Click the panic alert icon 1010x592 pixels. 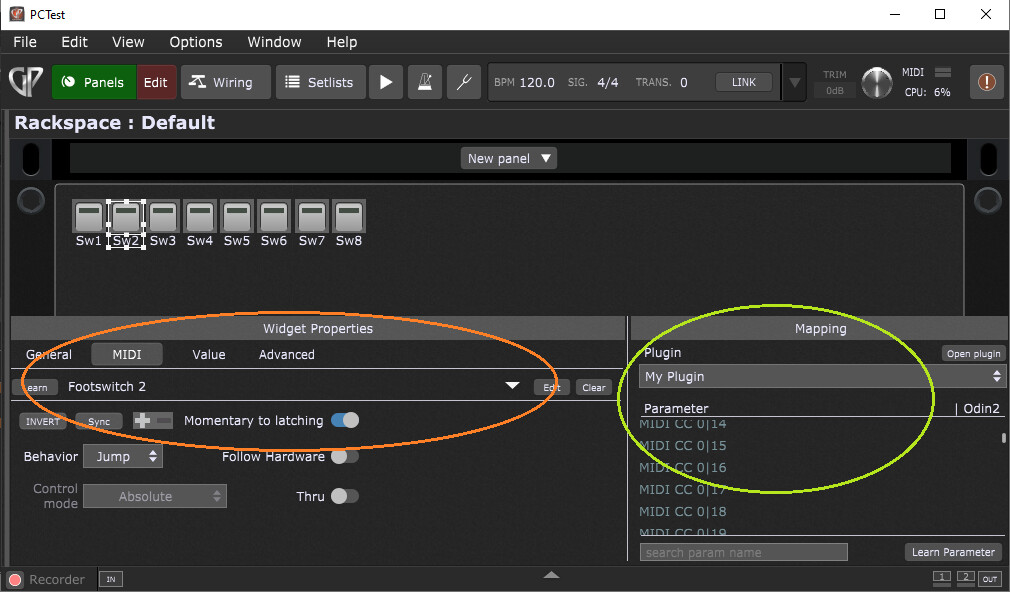pos(986,82)
